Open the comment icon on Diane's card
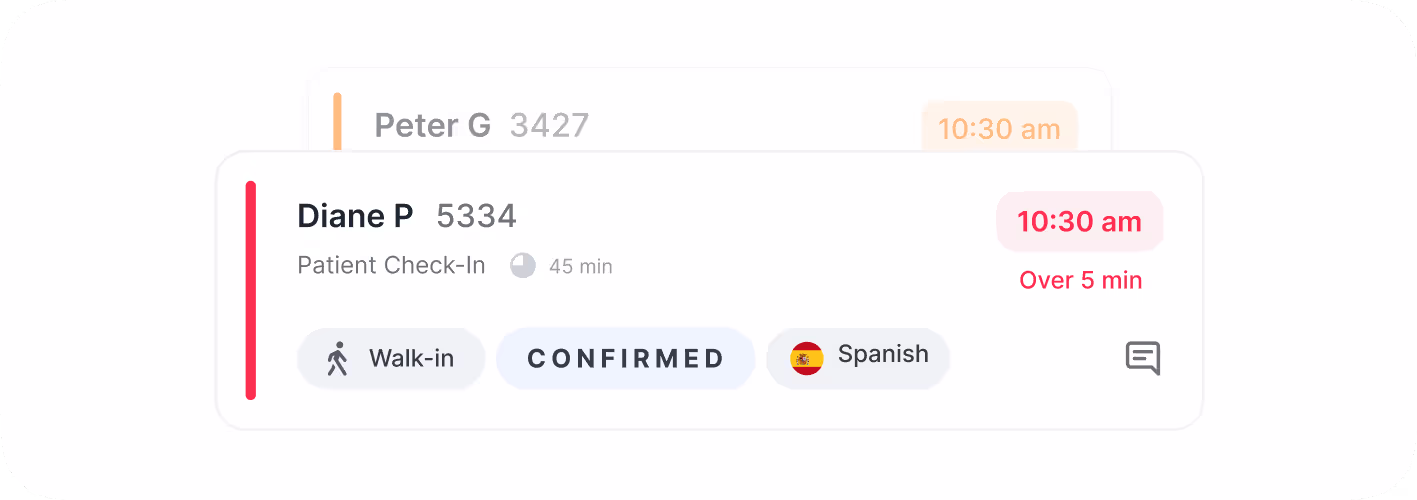This screenshot has height=500, width=1417. point(1142,358)
